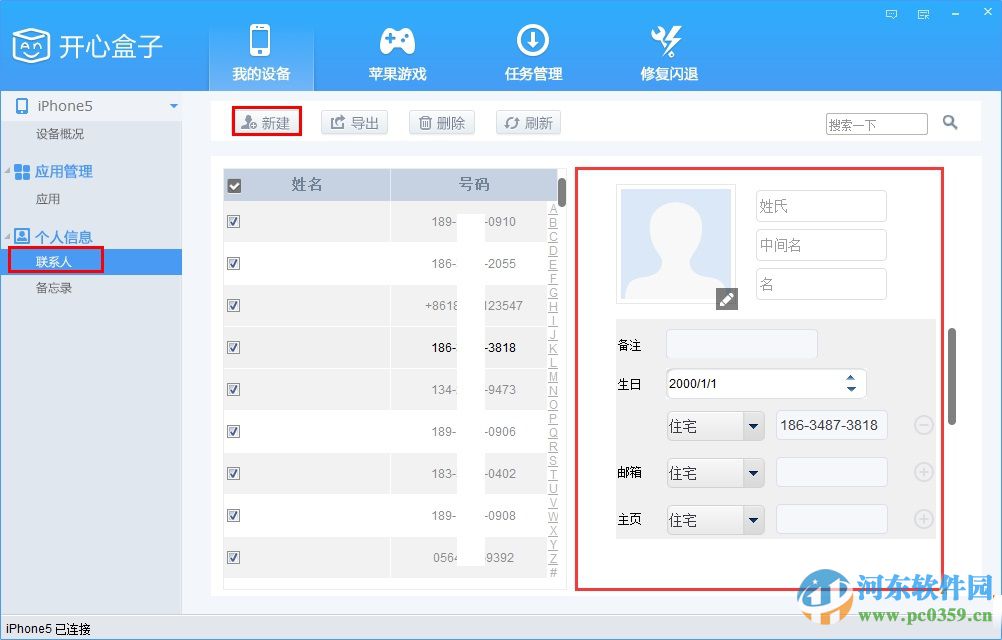The image size is (1002, 640).
Task: Delete selected contacts with 删除
Action: [x=441, y=122]
